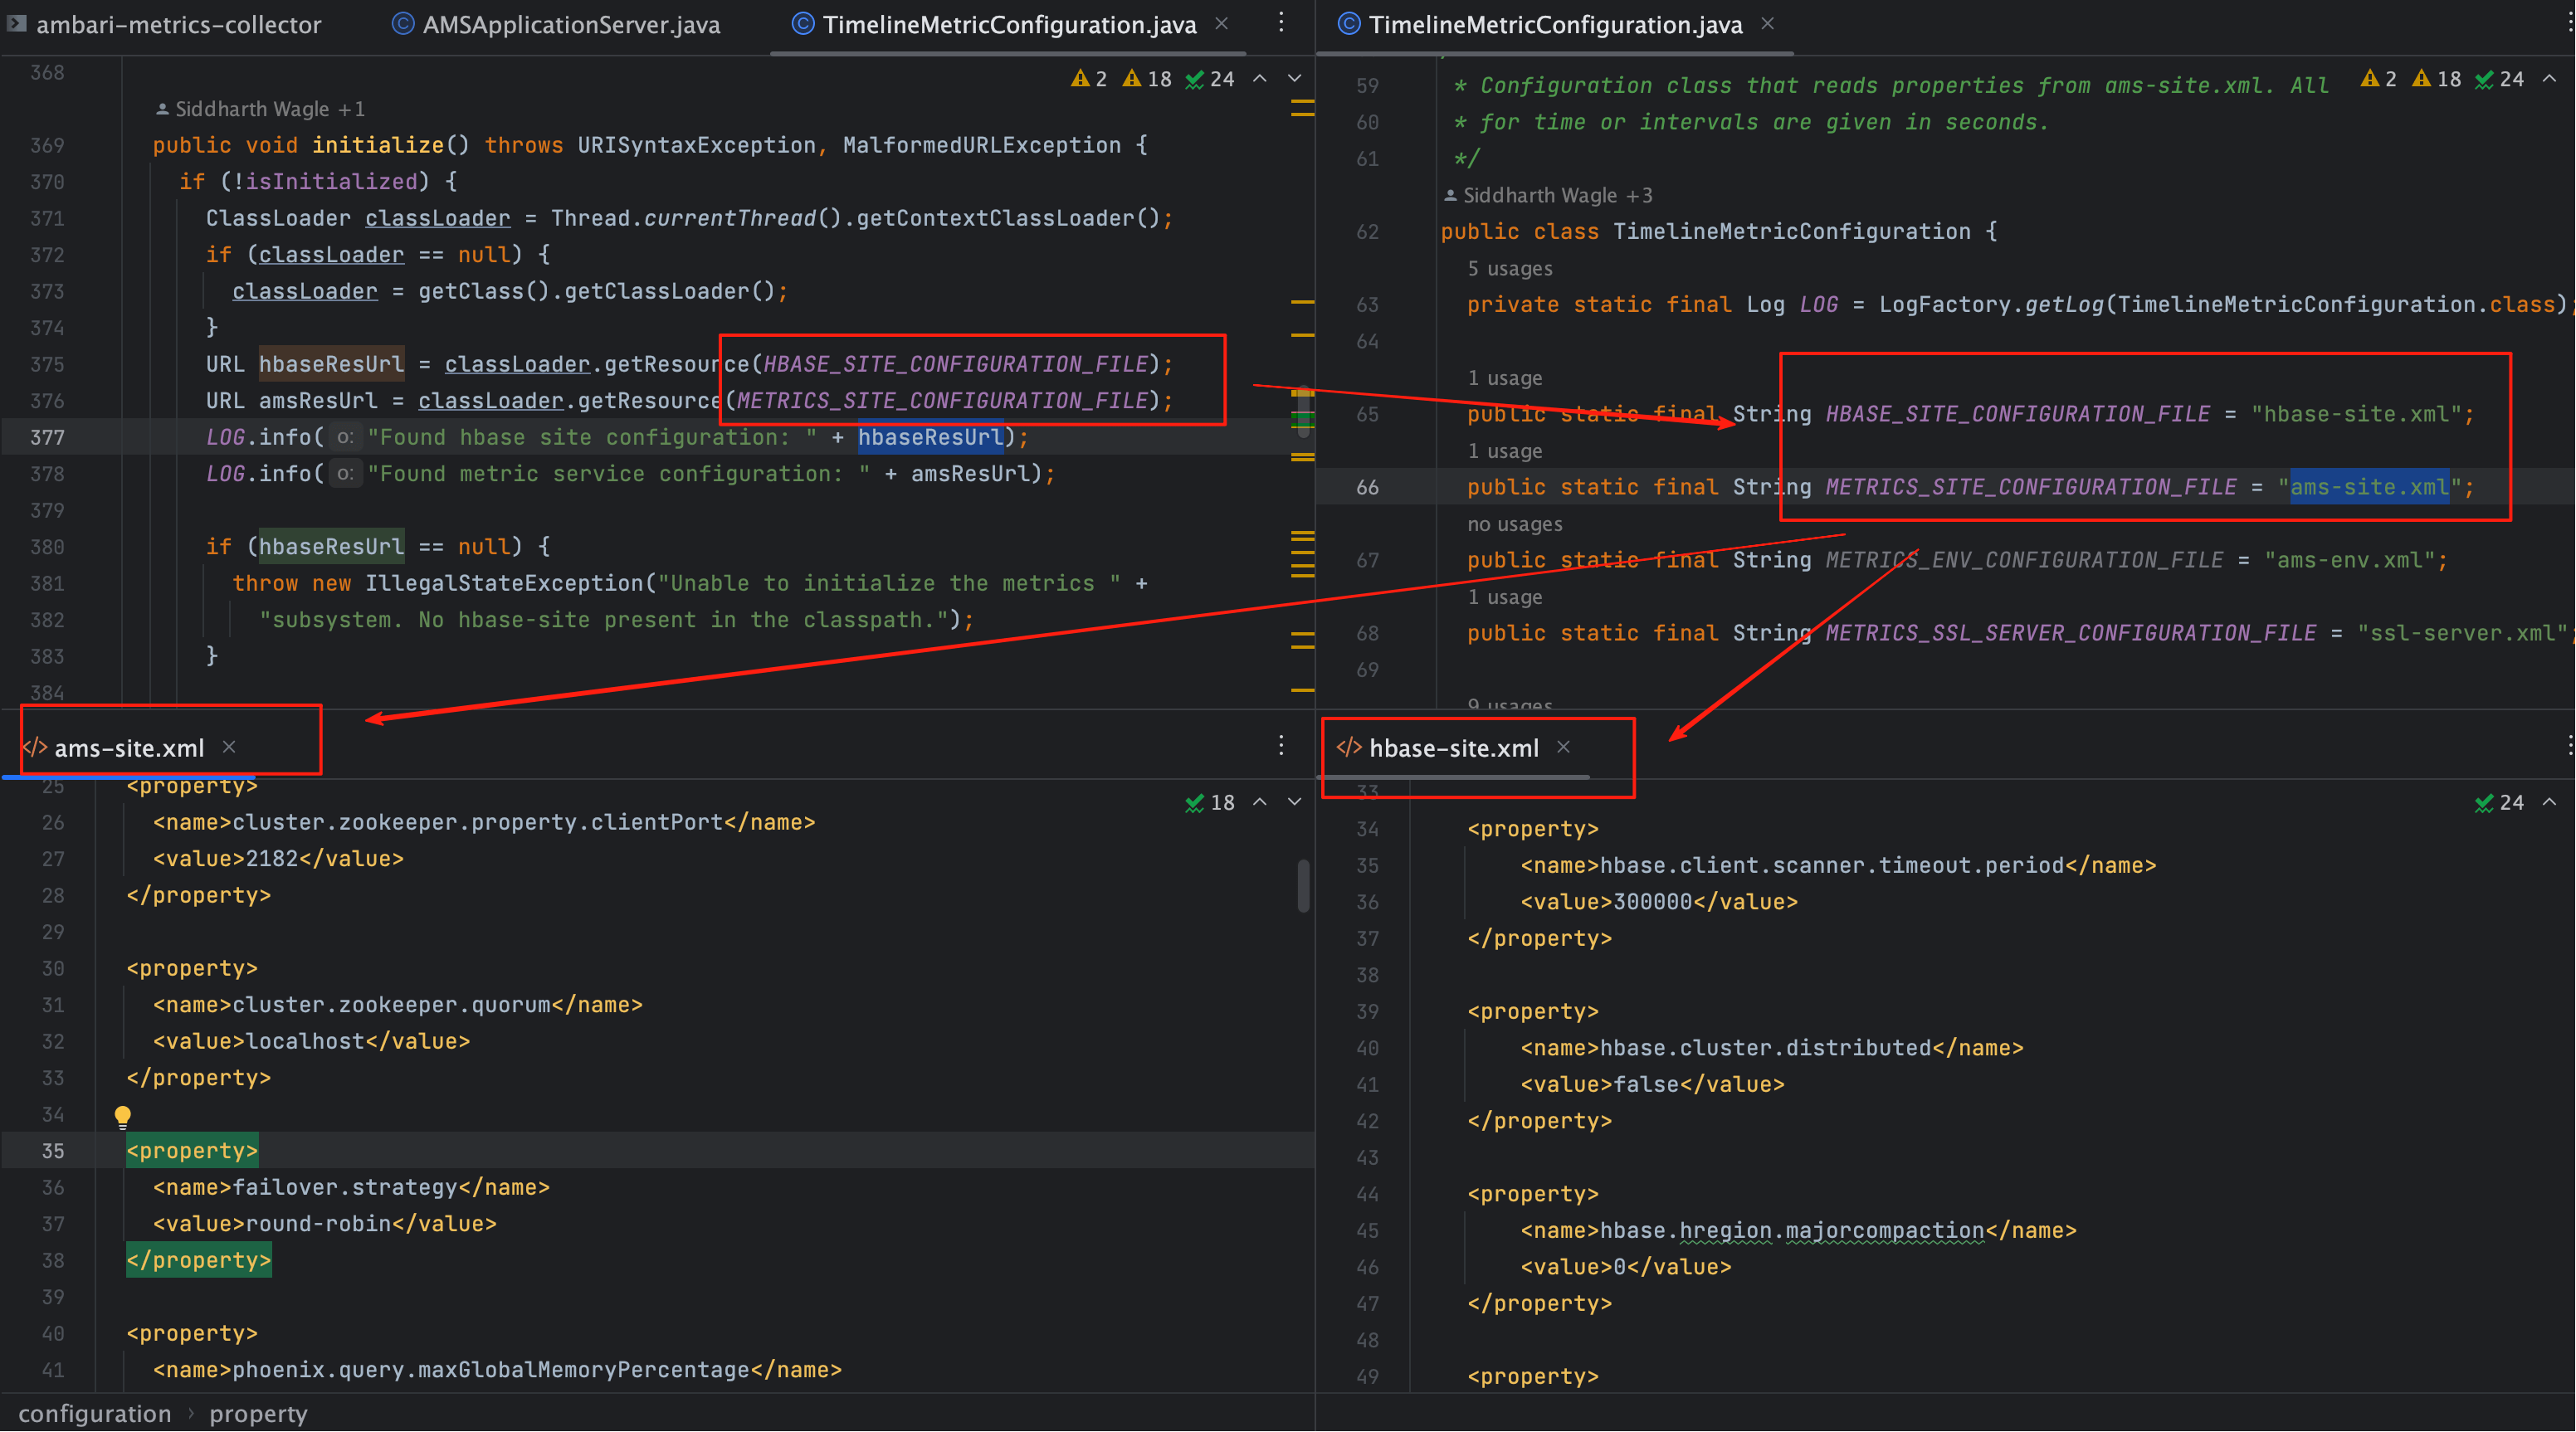Image resolution: width=2576 pixels, height=1432 pixels.
Task: Click the failover.strategy property name
Action: click(344, 1187)
